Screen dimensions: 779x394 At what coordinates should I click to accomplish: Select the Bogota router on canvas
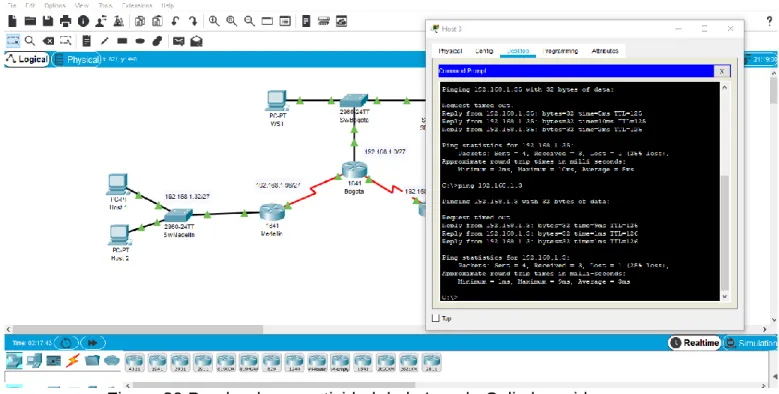354,170
